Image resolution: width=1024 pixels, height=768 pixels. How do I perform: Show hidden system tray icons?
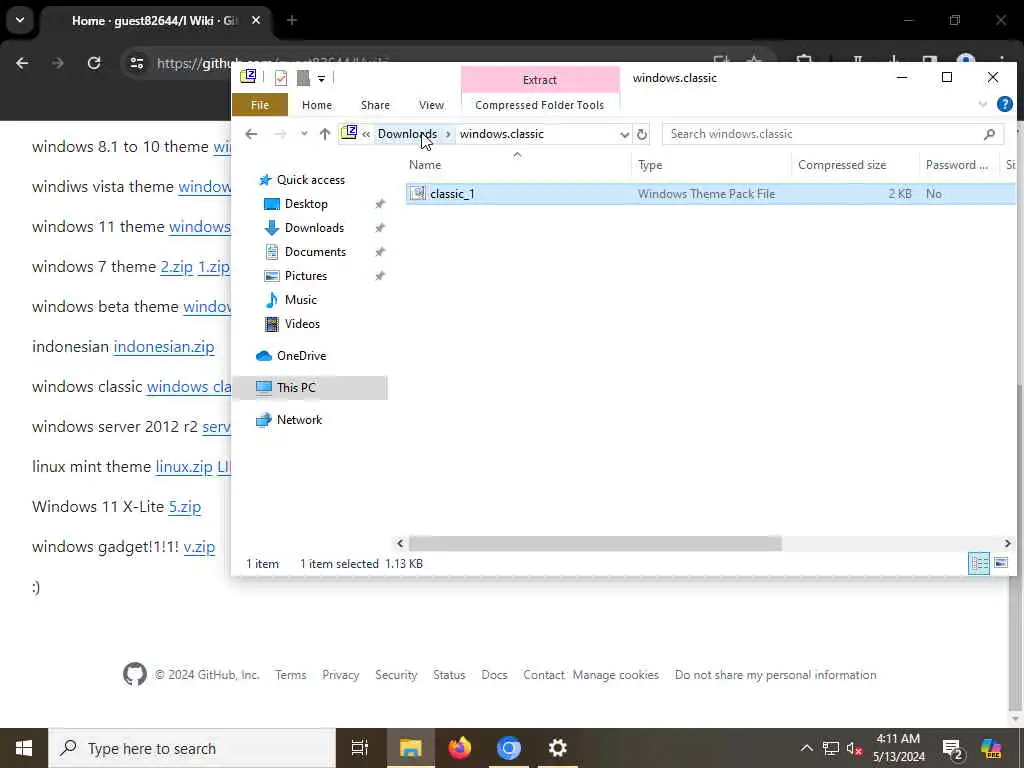click(x=807, y=748)
